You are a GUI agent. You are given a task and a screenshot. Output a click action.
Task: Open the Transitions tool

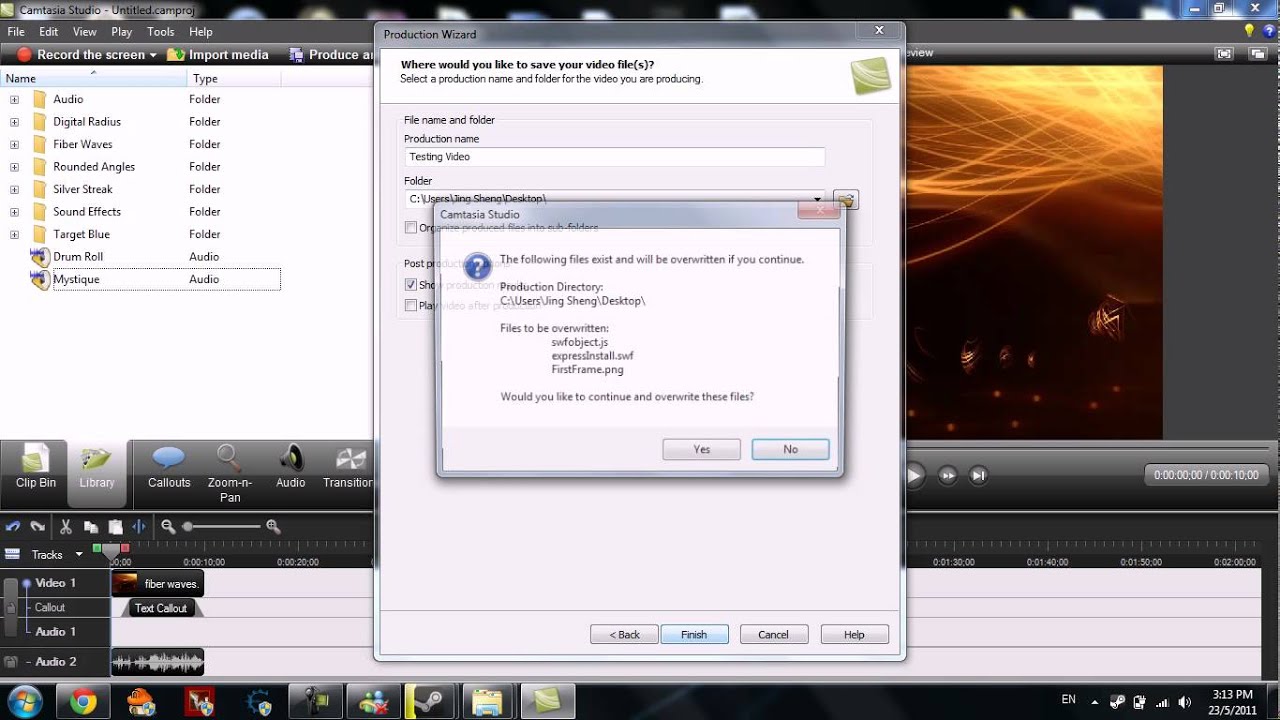(348, 468)
